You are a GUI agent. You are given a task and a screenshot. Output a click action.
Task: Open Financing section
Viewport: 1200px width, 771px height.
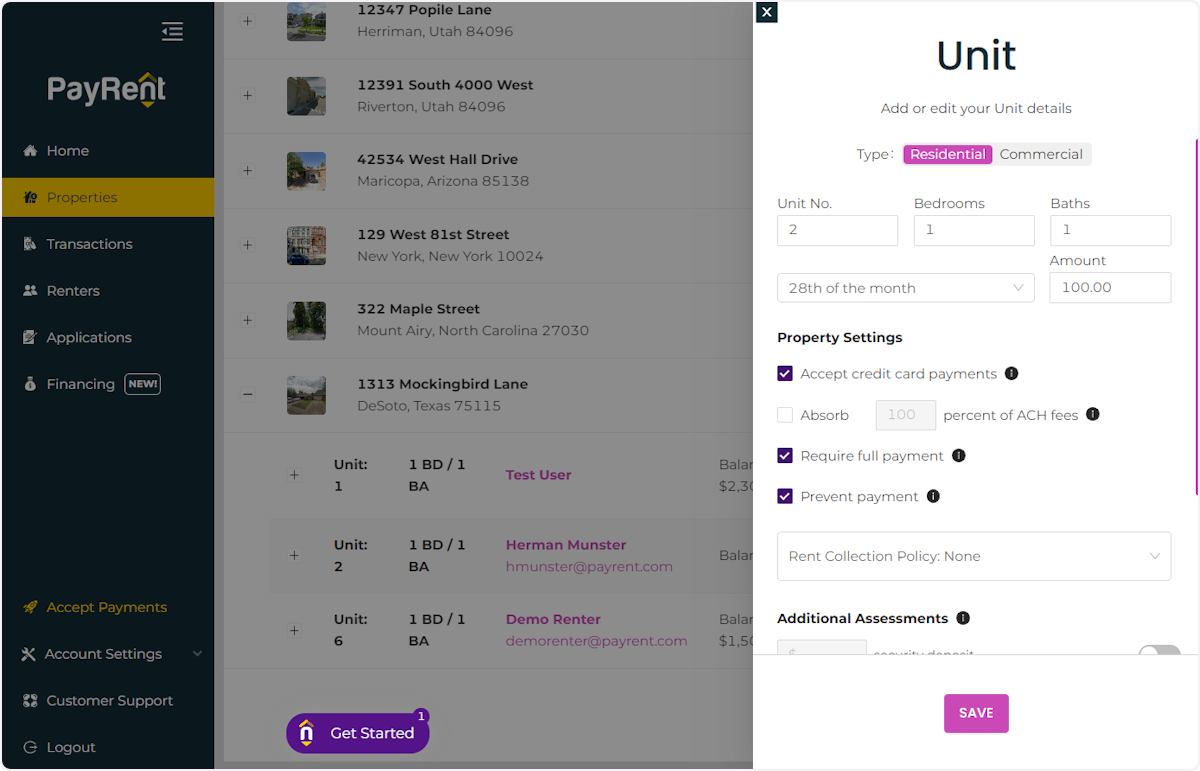81,384
